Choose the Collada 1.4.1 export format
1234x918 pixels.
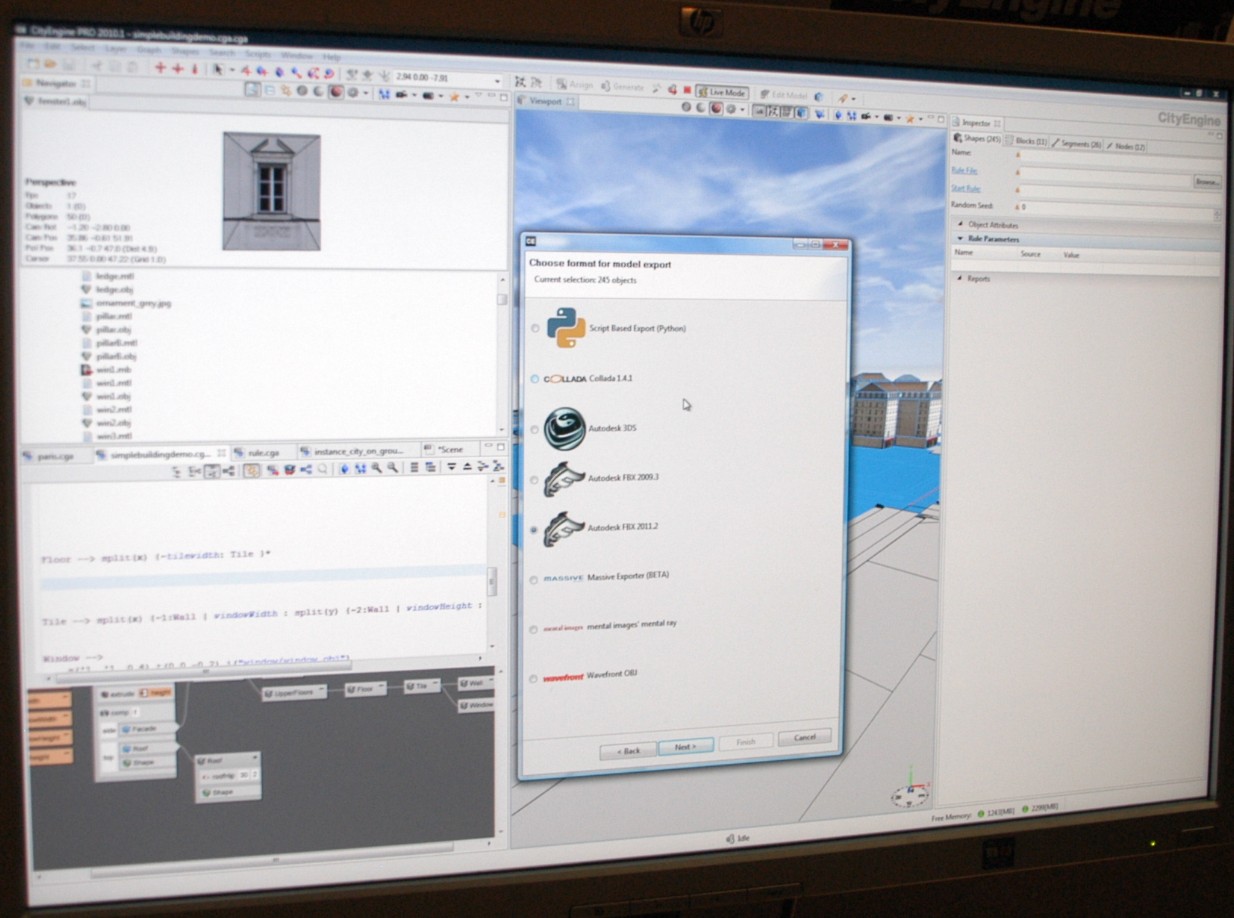[x=535, y=379]
